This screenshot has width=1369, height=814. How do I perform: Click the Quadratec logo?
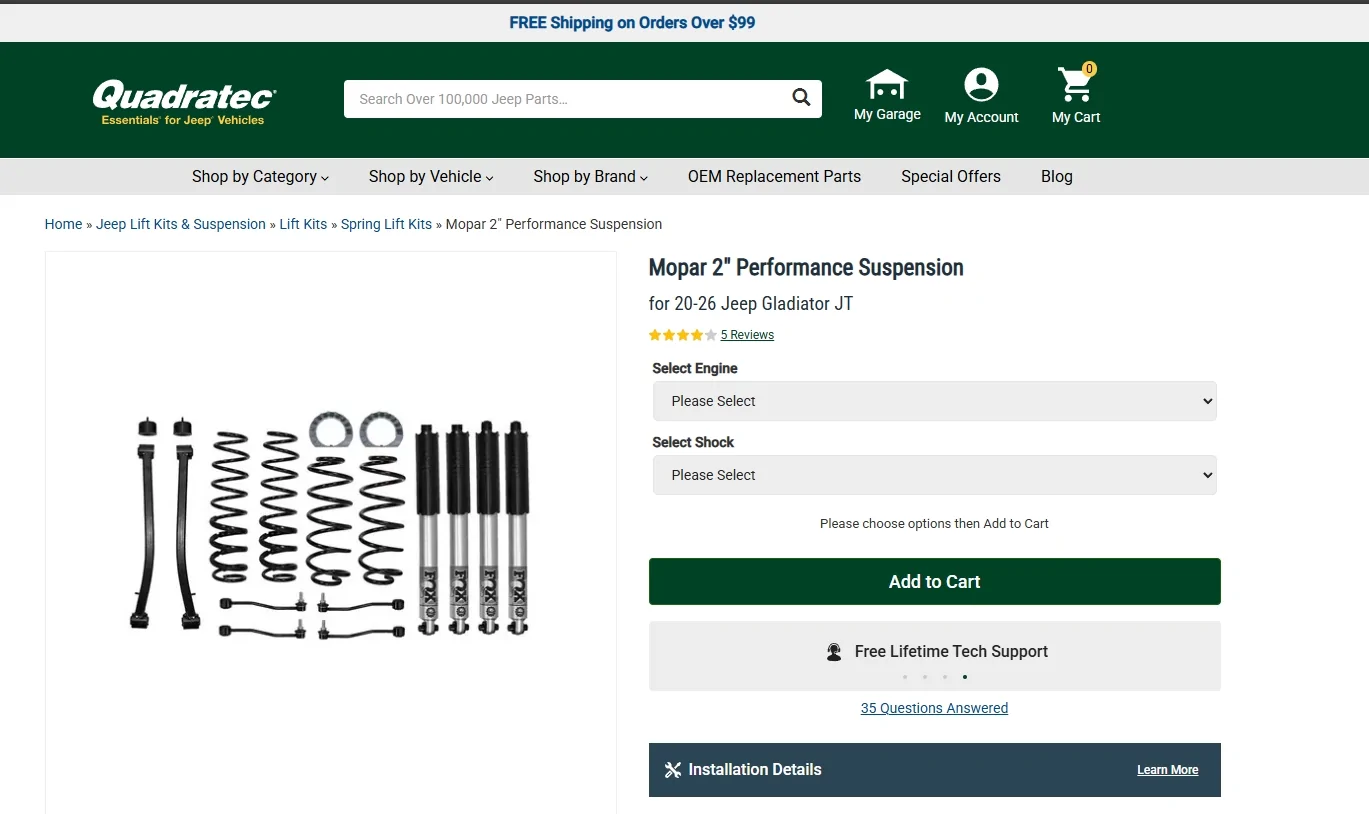[x=185, y=103]
